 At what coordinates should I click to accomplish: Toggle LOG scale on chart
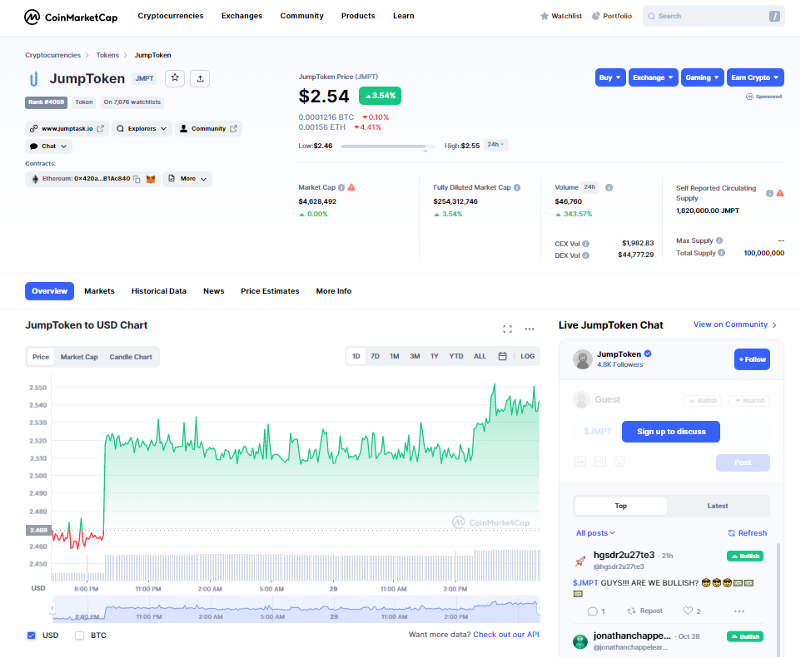tap(528, 356)
